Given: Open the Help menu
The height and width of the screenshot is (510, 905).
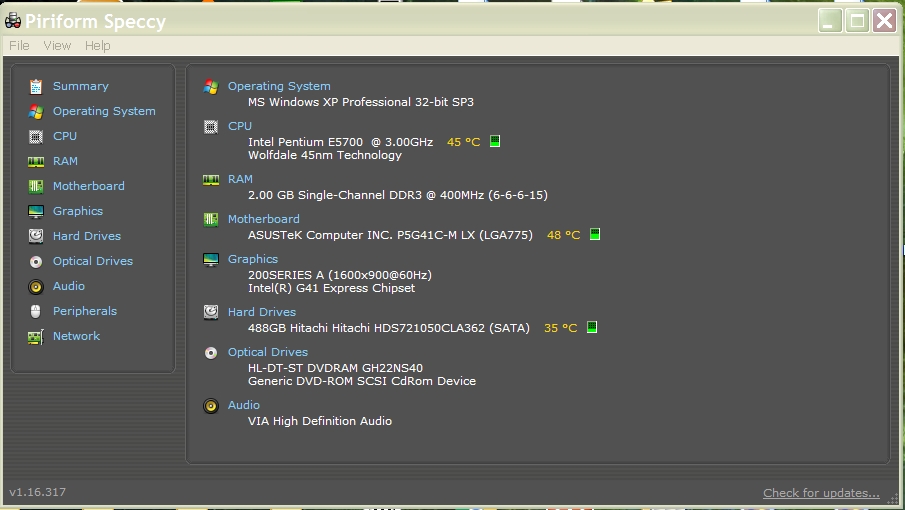Looking at the screenshot, I should [98, 46].
